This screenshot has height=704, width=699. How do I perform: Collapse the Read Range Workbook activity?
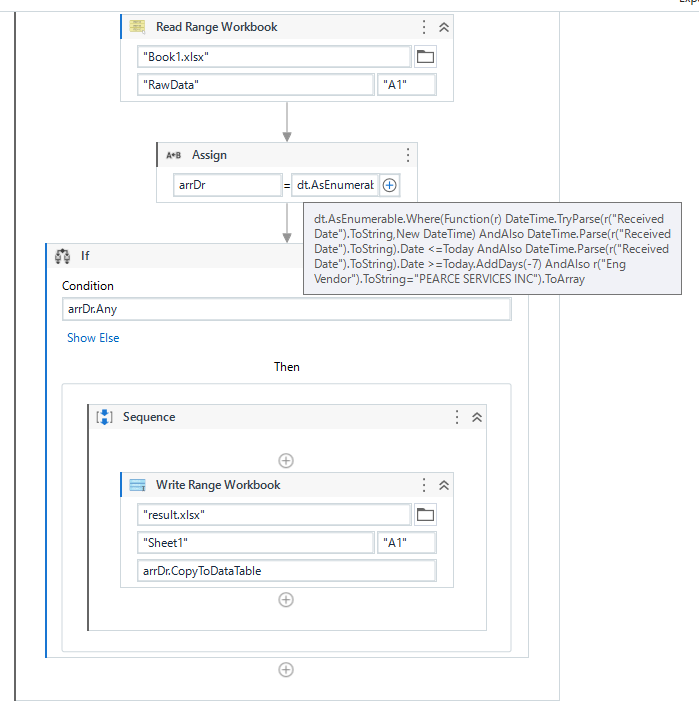pyautogui.click(x=444, y=27)
